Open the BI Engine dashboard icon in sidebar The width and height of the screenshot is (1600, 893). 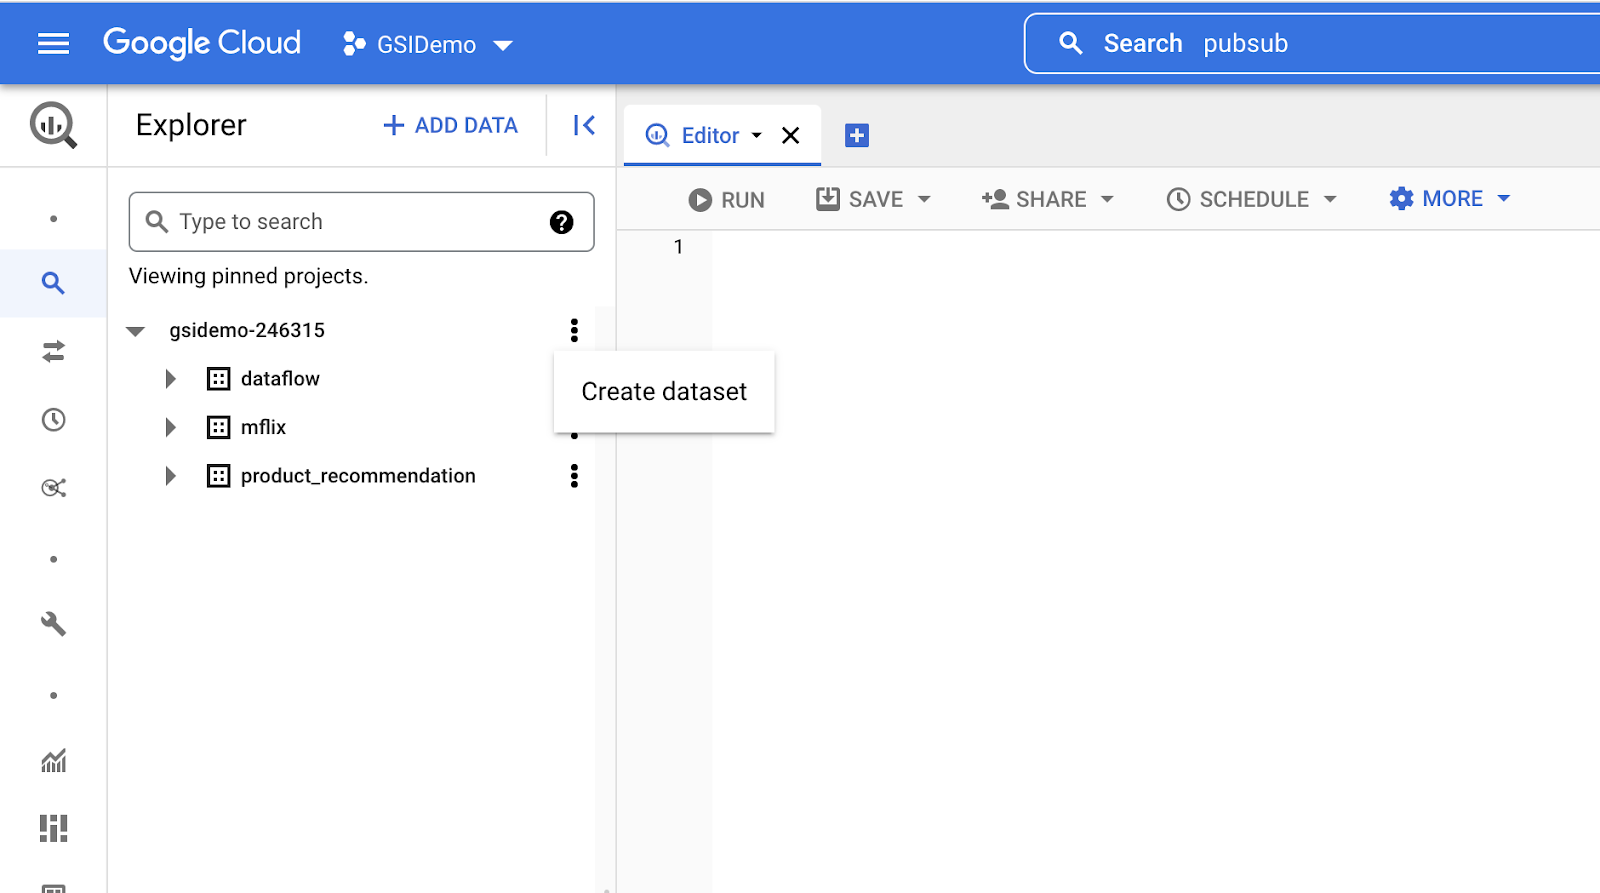tap(53, 828)
